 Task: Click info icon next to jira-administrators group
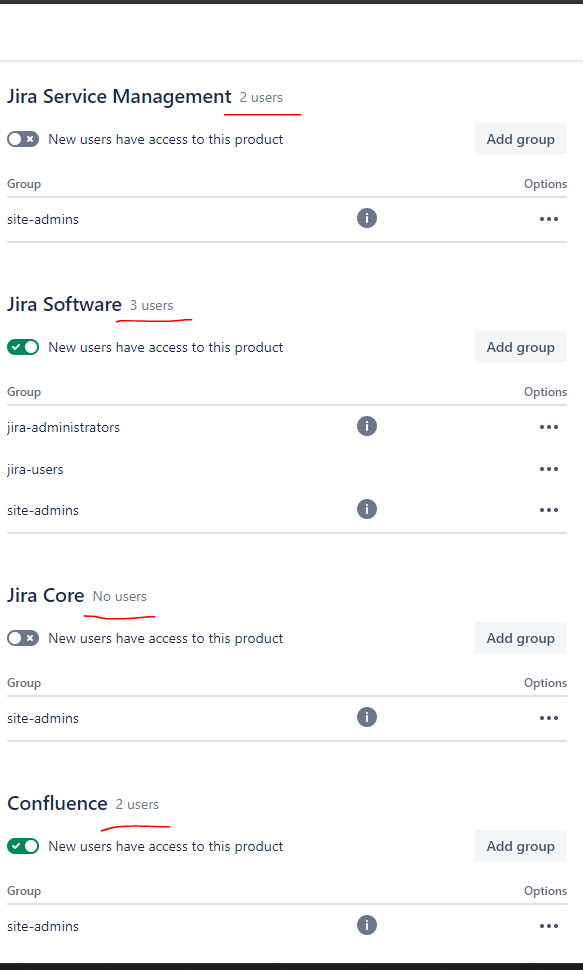(x=367, y=426)
